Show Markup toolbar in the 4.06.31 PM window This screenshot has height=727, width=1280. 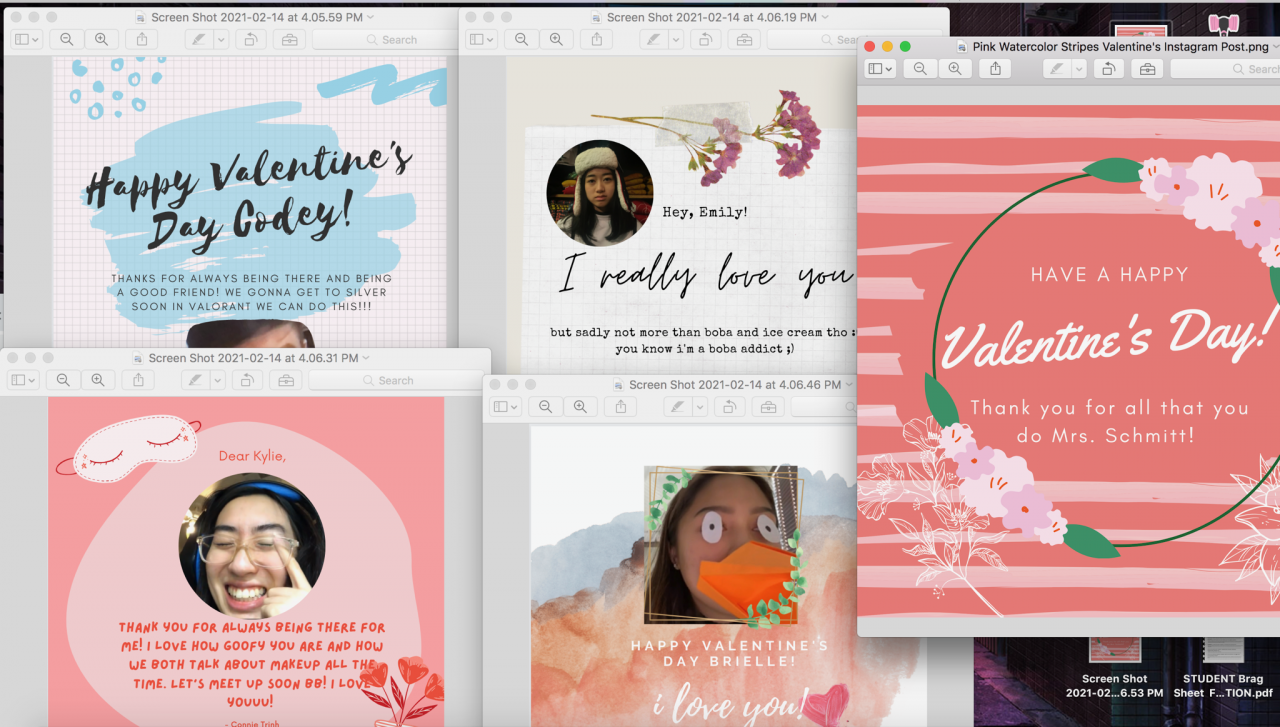point(286,381)
